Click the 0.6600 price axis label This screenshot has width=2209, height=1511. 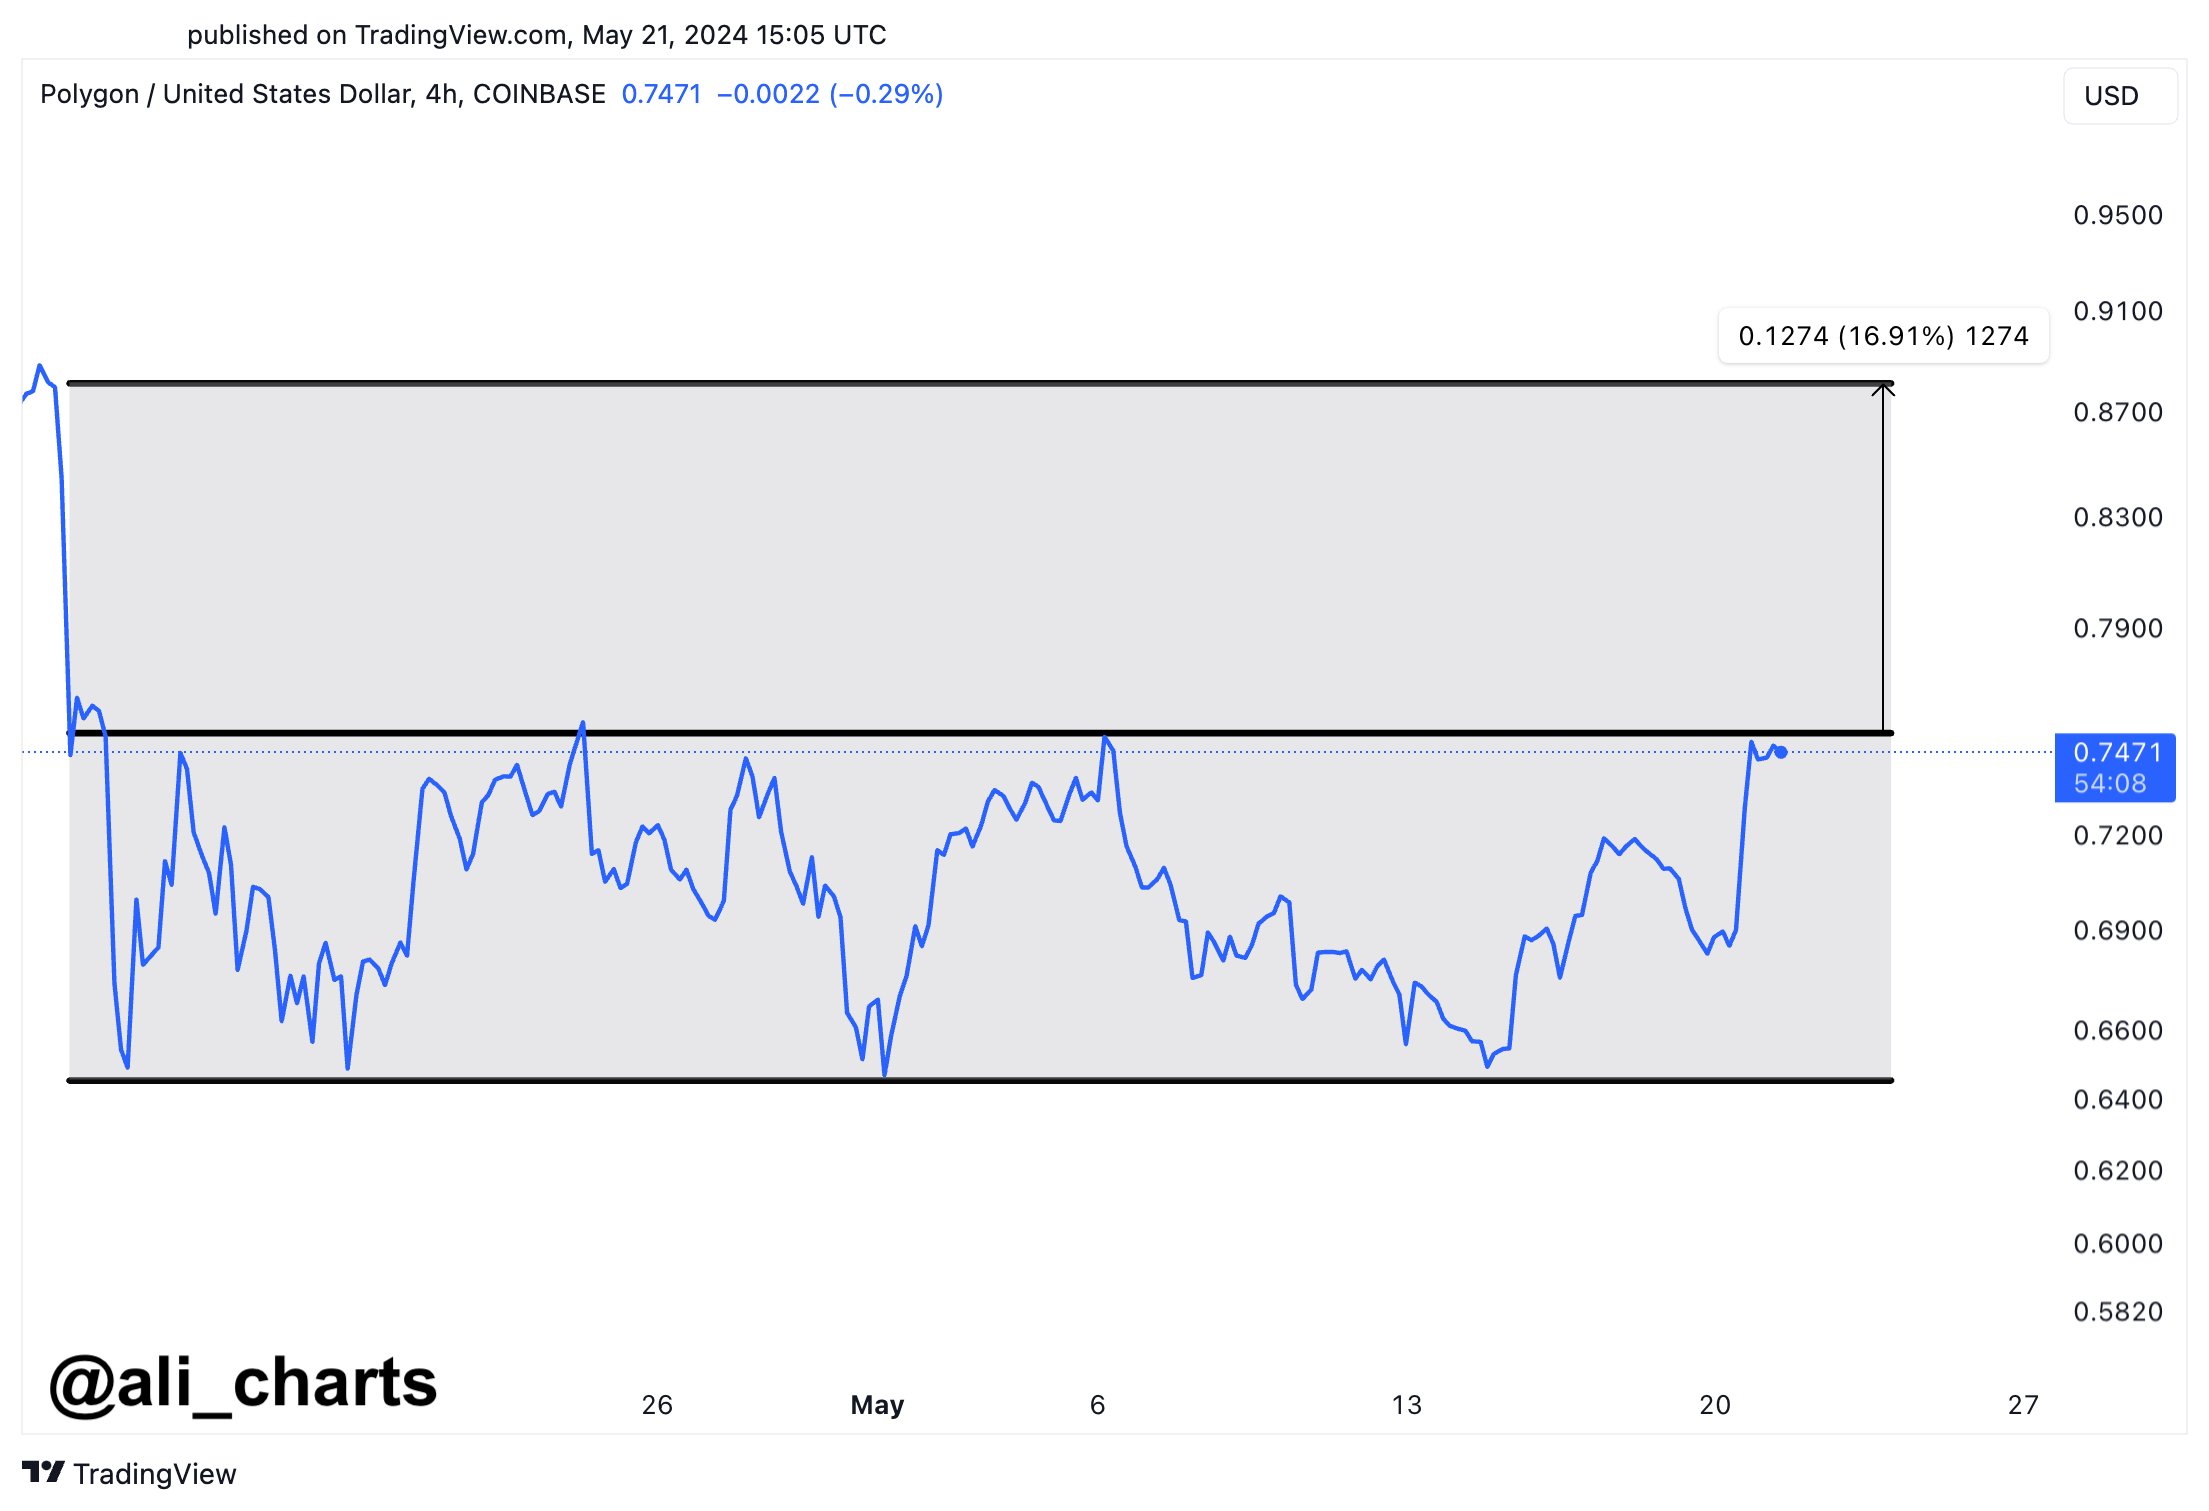[x=2117, y=1030]
